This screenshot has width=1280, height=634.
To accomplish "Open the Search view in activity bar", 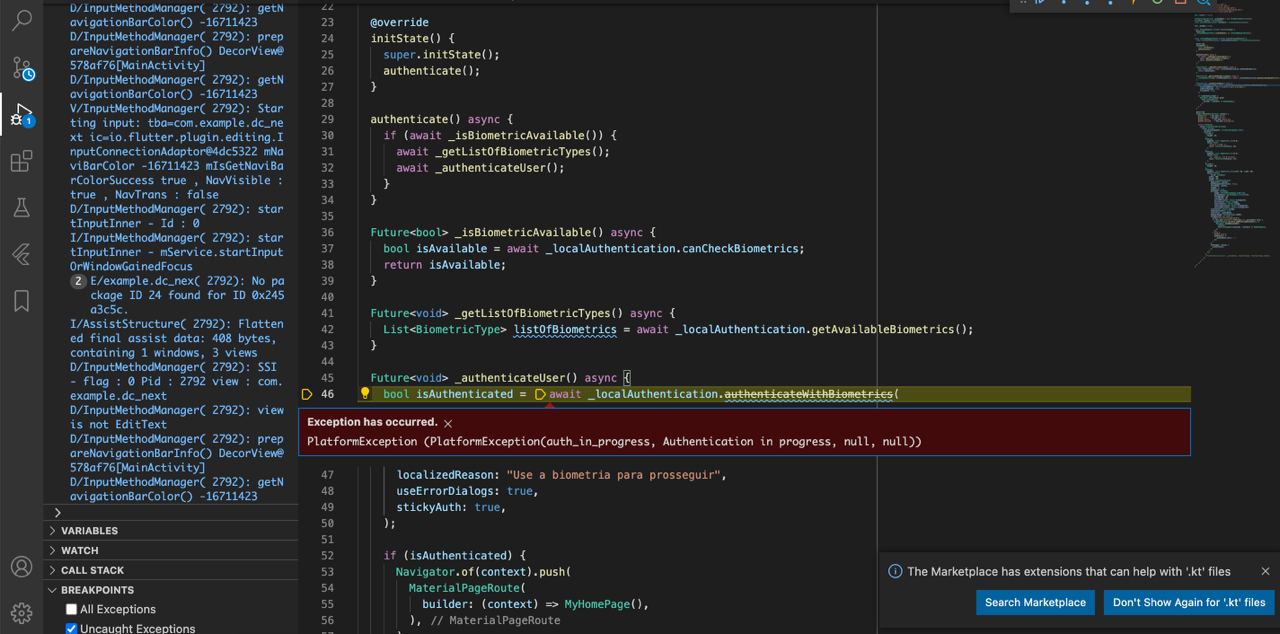I will point(21,20).
